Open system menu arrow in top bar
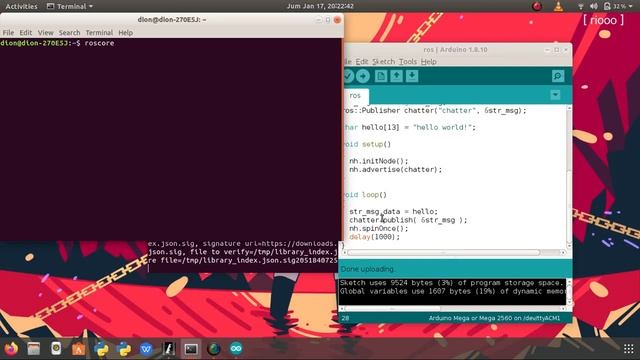This screenshot has width=640, height=360. pyautogui.click(x=631, y=7)
